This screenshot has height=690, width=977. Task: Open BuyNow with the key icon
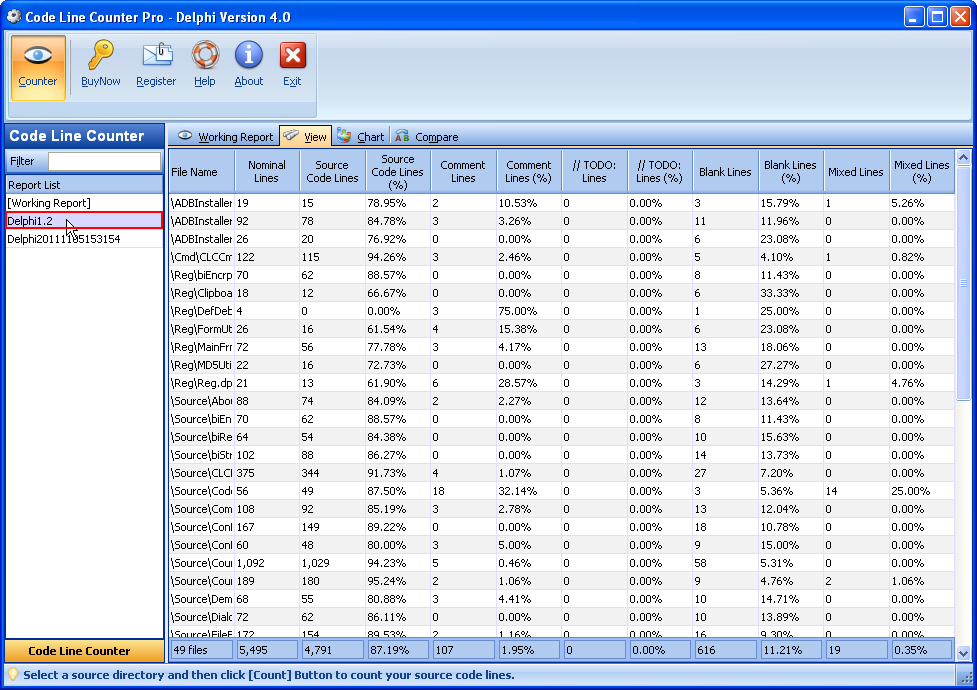(100, 57)
